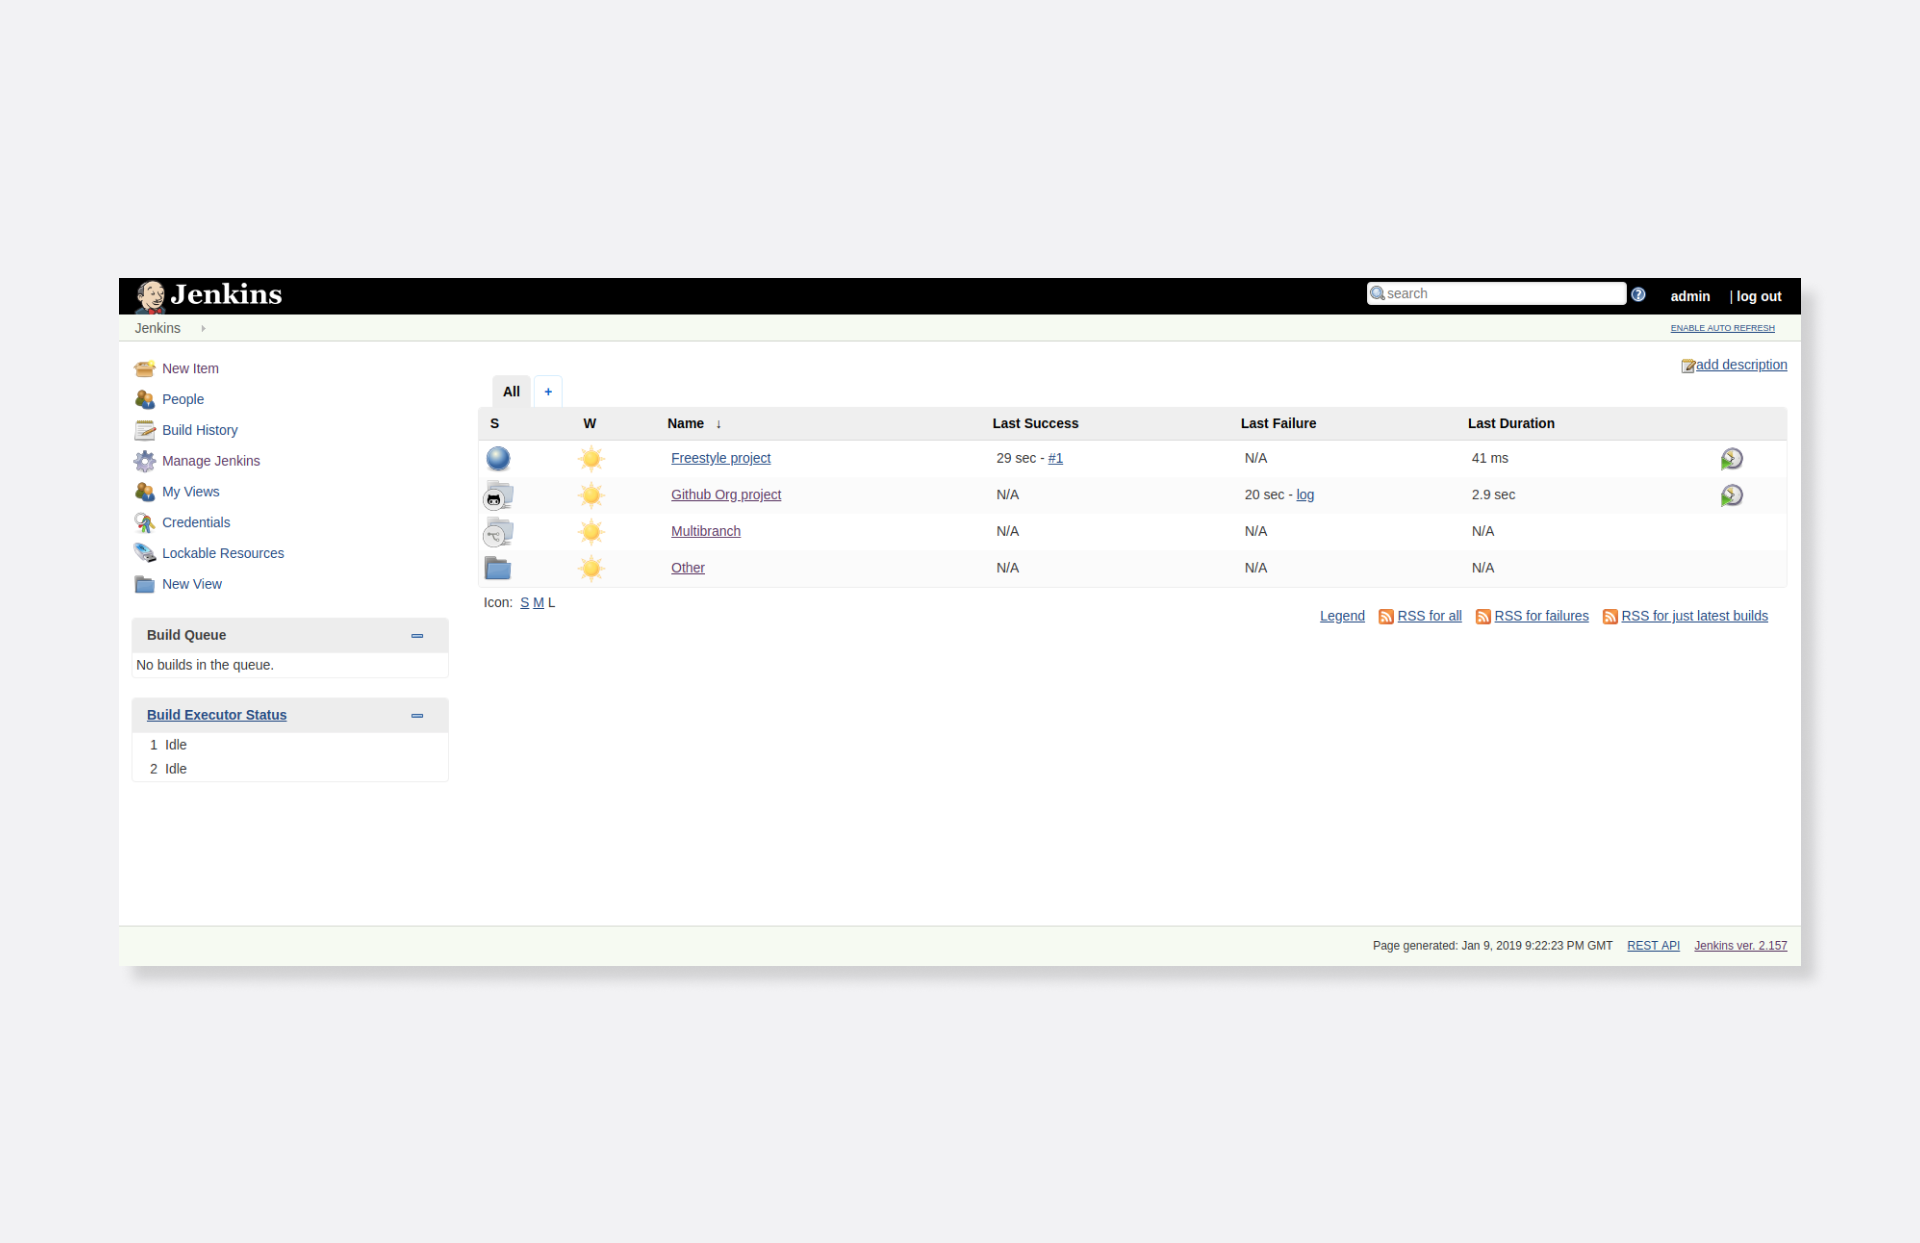Switch icon size to S

[x=524, y=603]
